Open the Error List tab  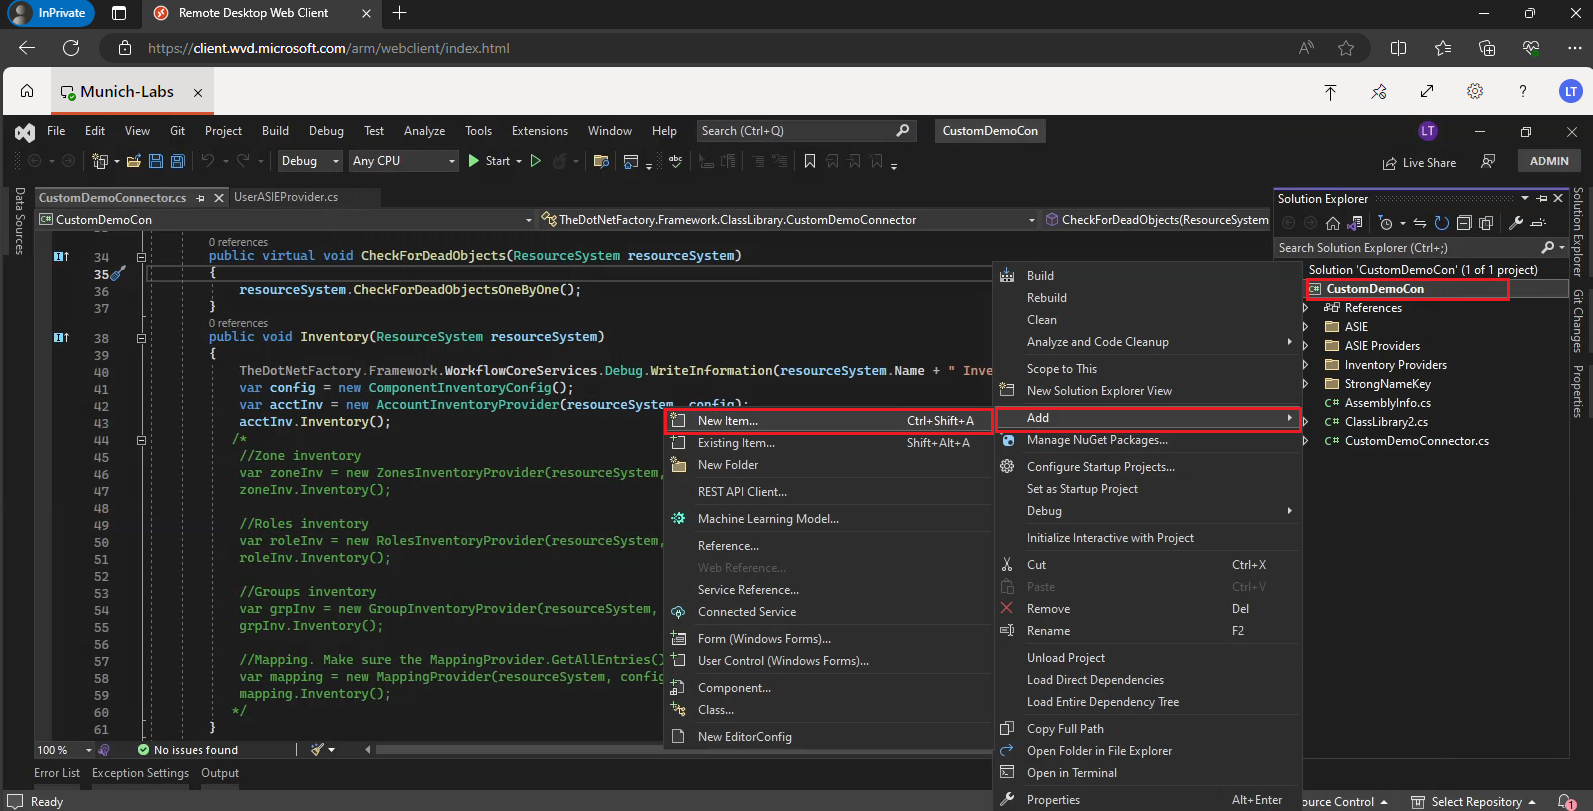57,773
